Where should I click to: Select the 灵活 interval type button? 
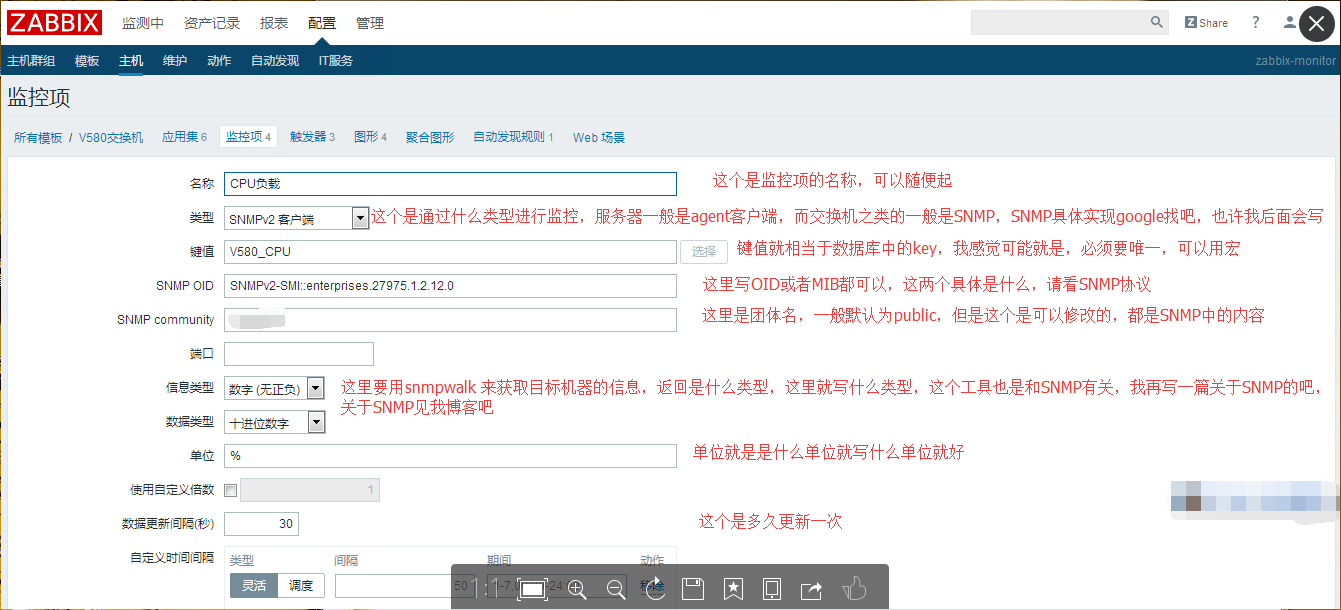(253, 586)
